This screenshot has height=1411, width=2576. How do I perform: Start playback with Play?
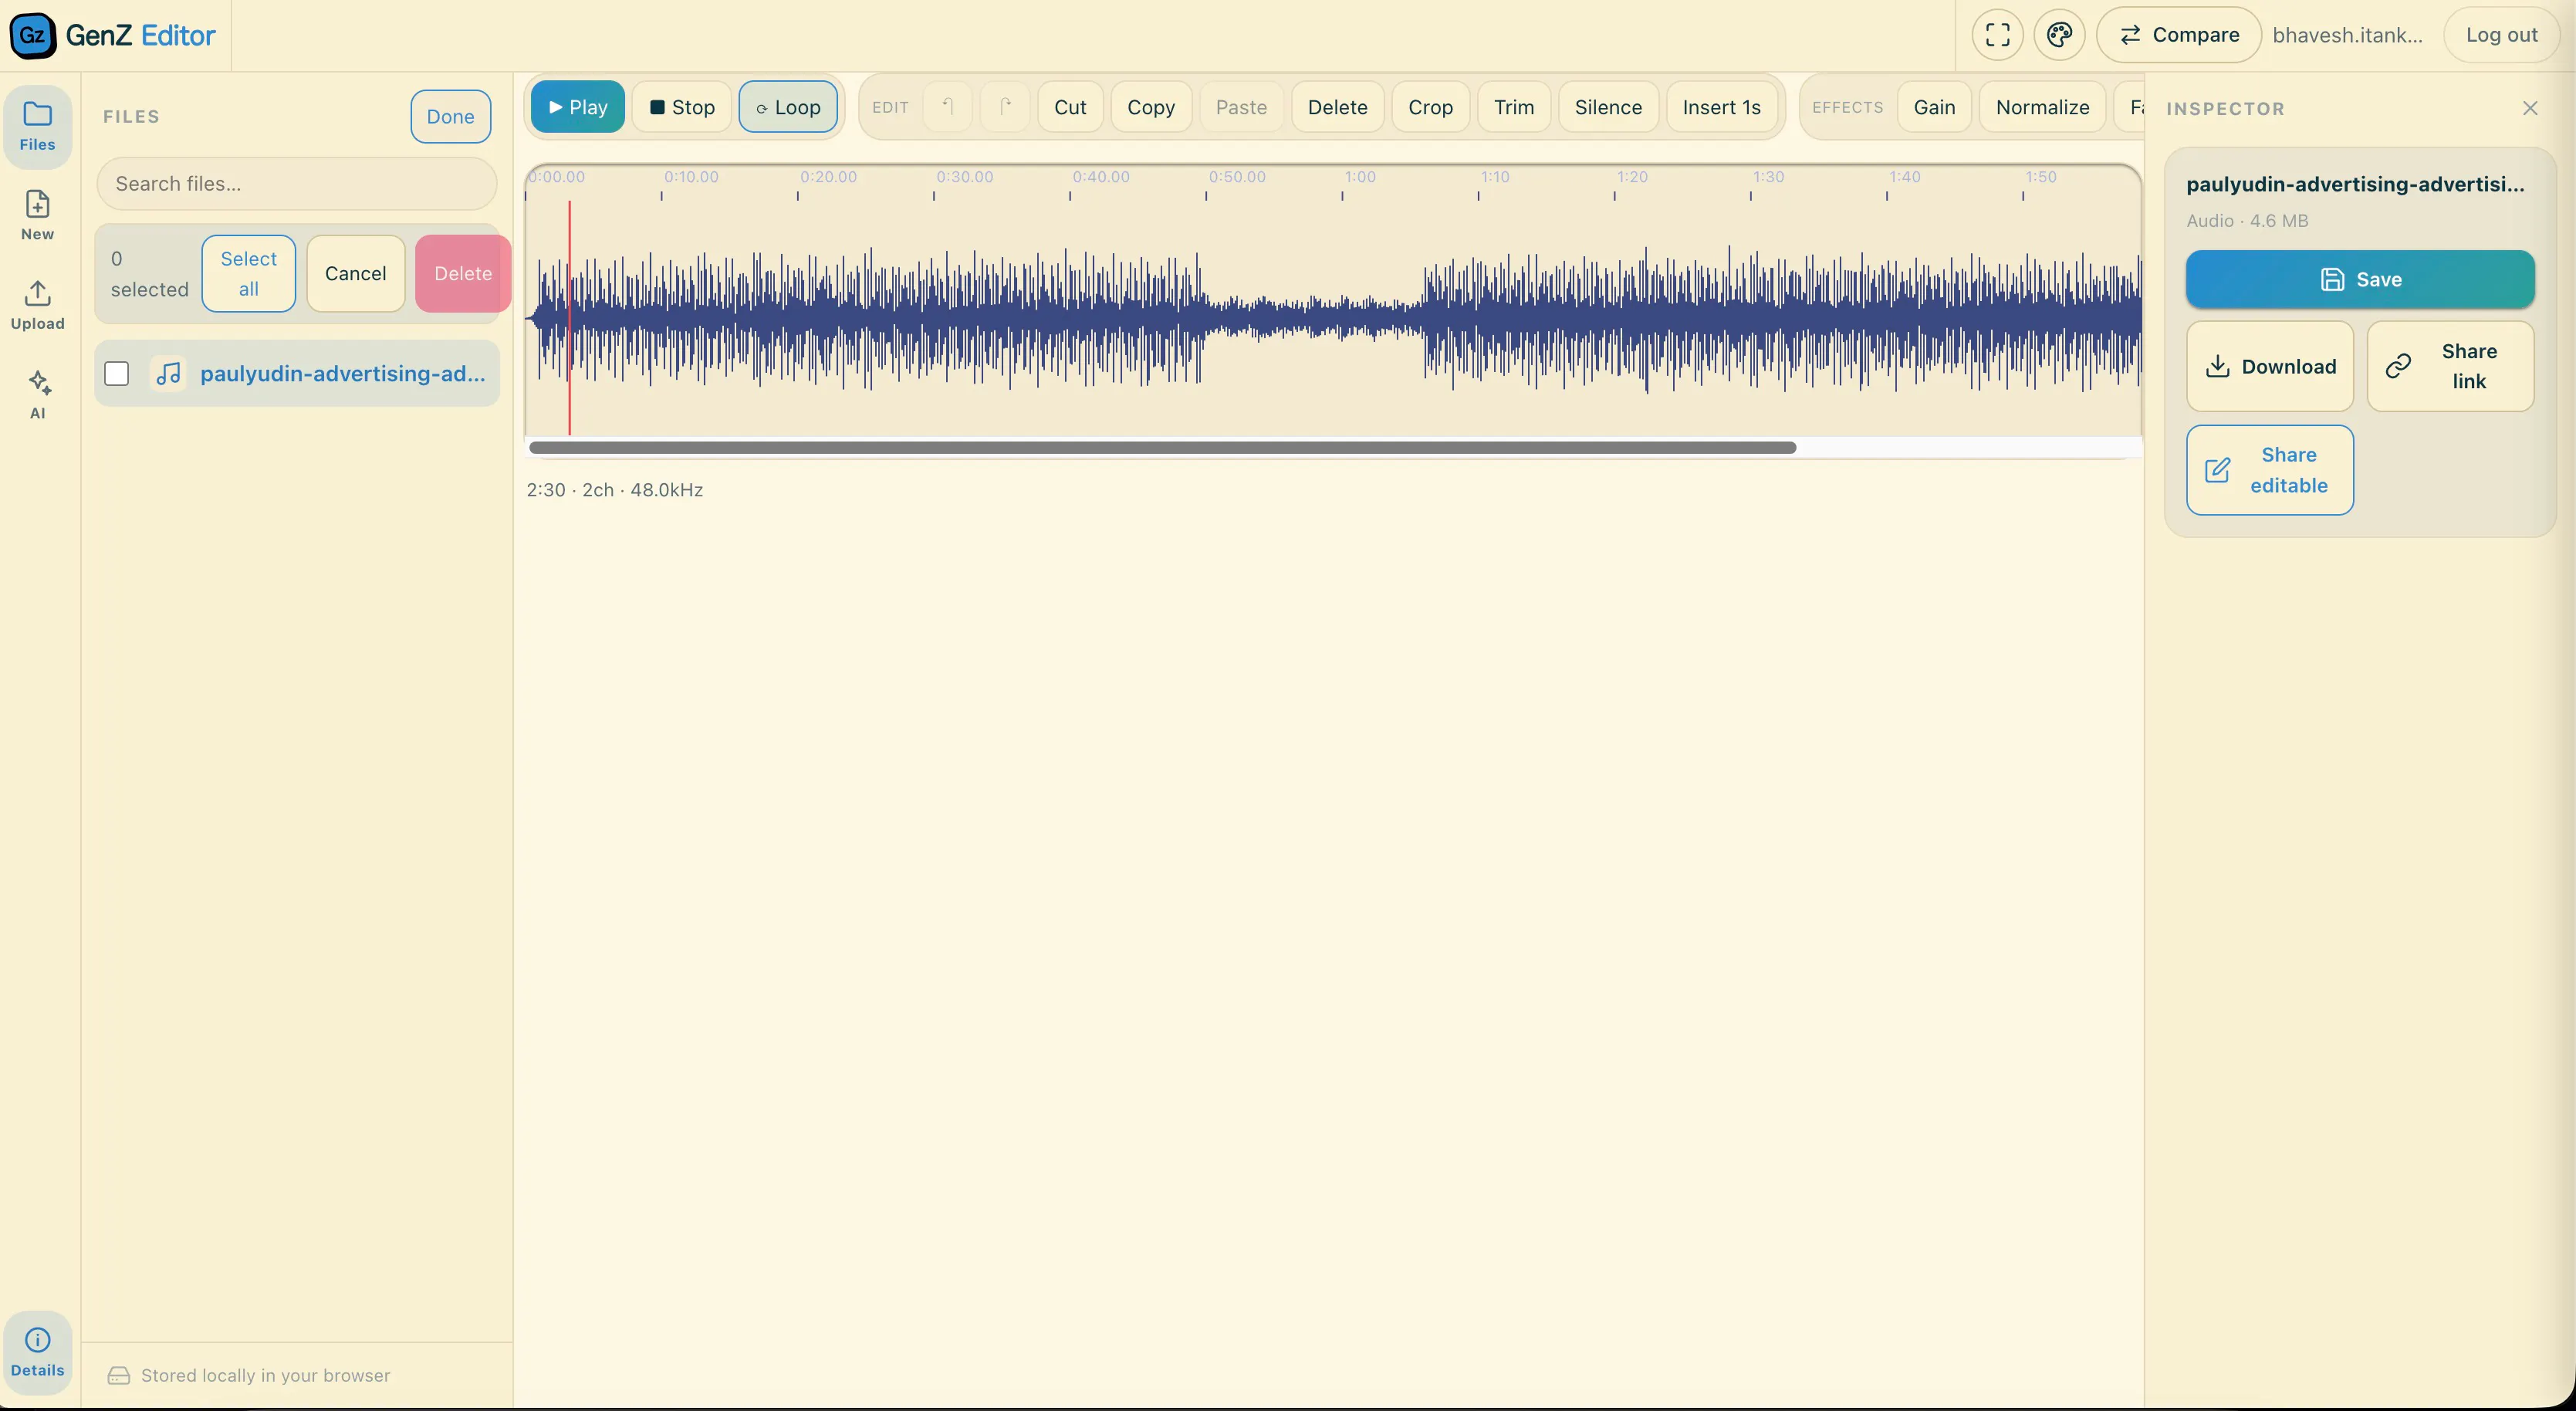[578, 107]
